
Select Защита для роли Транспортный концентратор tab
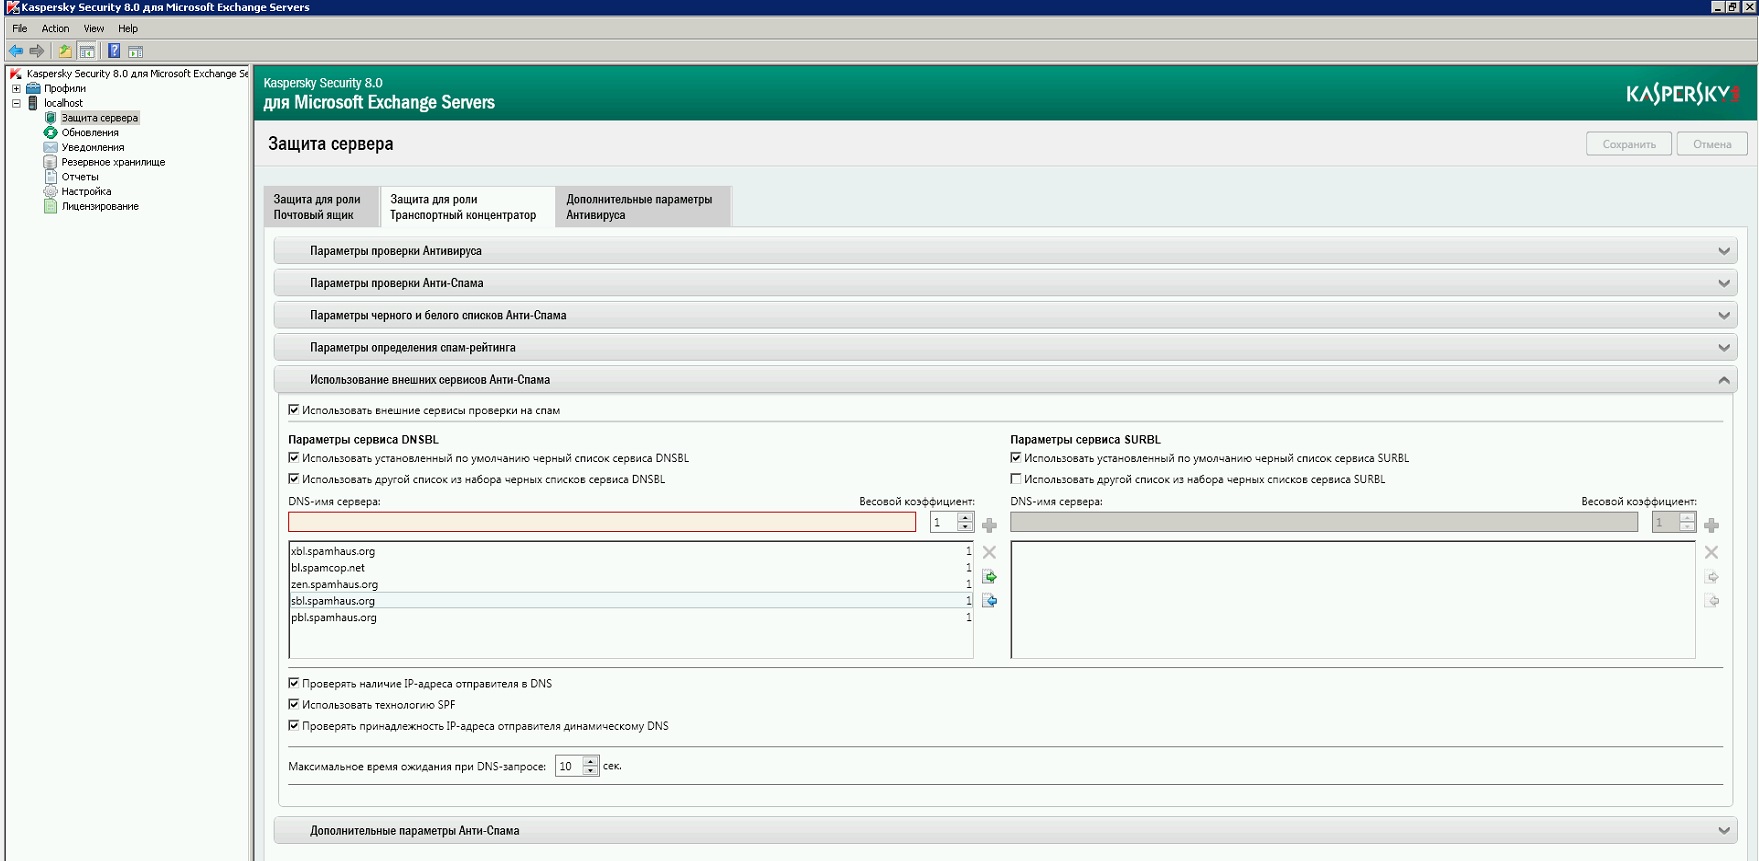467,207
